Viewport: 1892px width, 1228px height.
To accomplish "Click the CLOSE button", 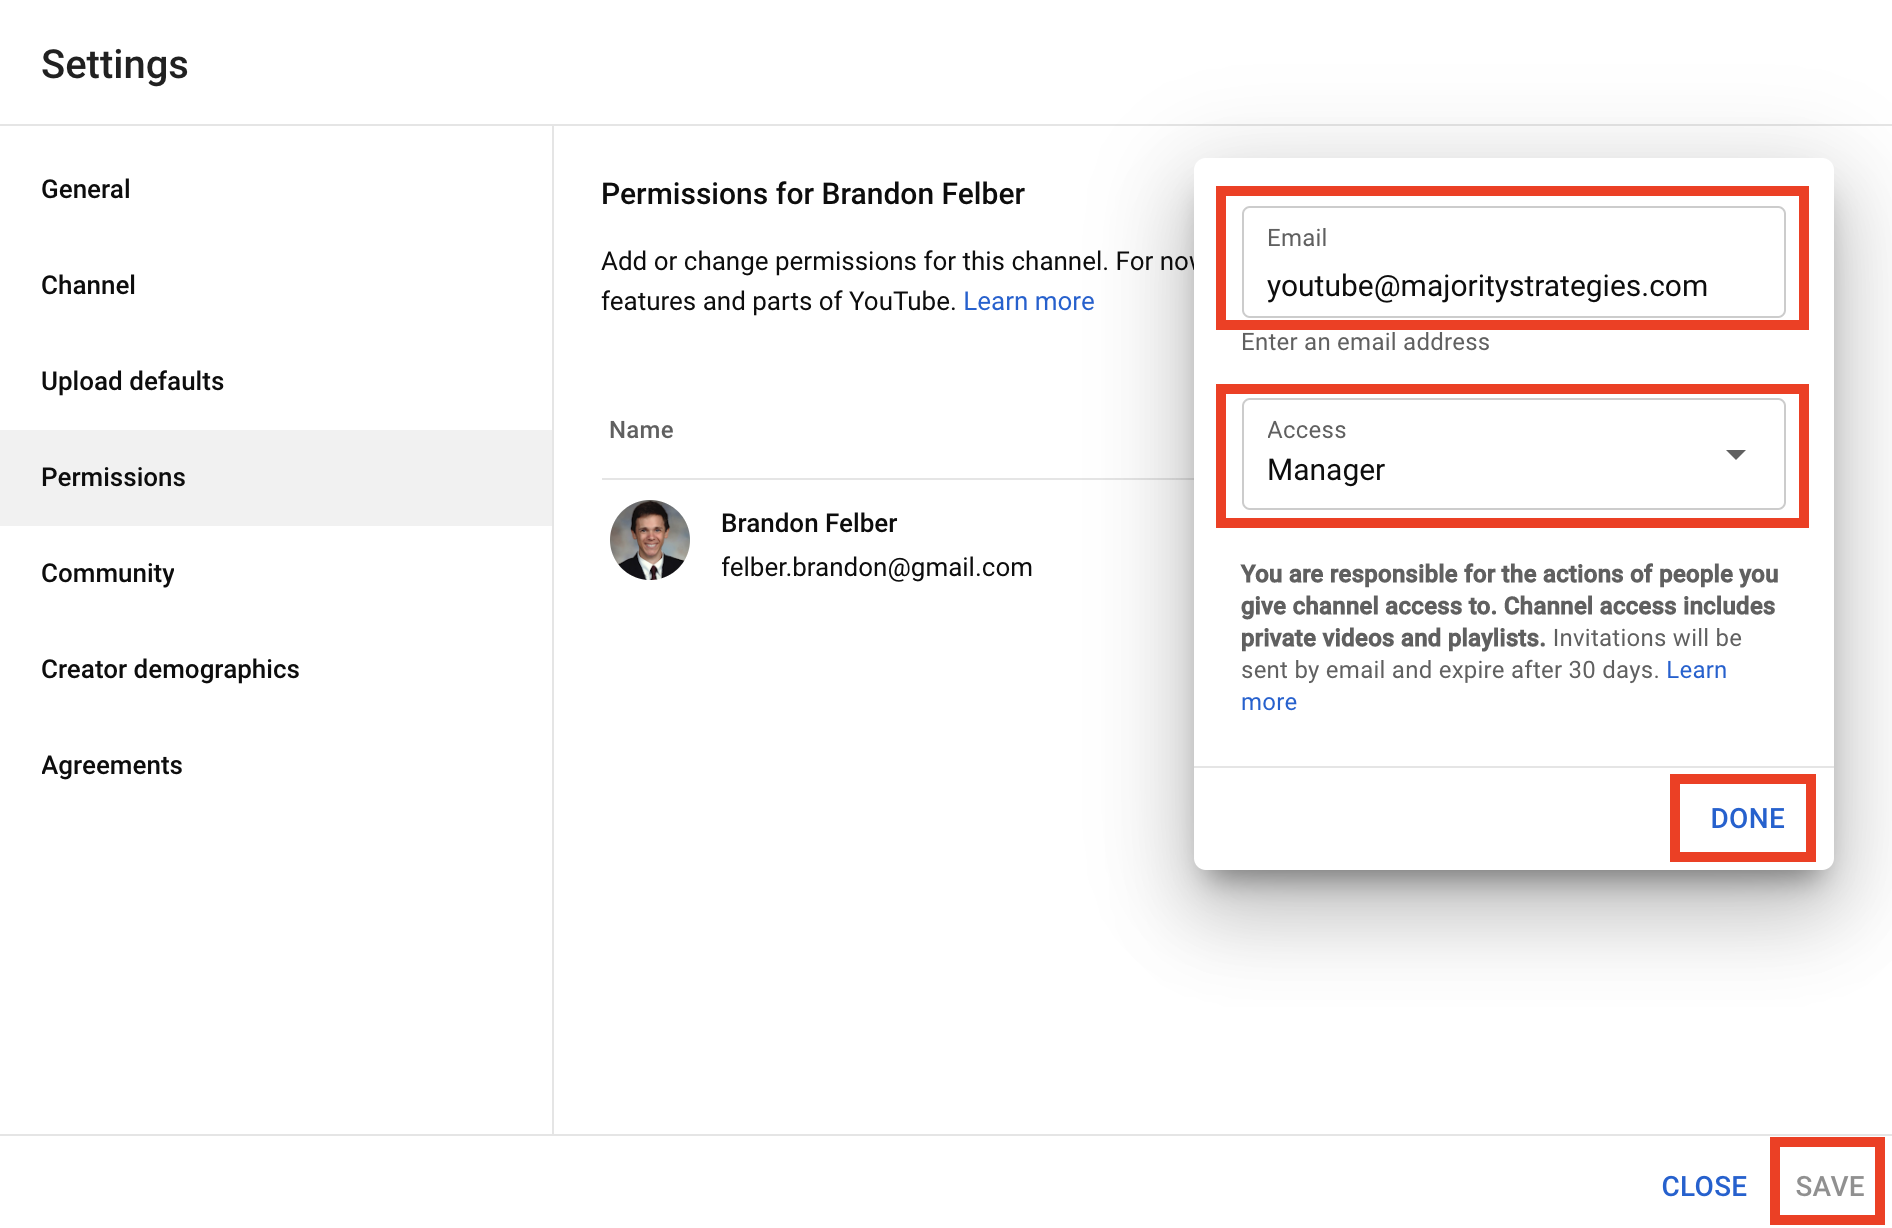I will point(1704,1186).
